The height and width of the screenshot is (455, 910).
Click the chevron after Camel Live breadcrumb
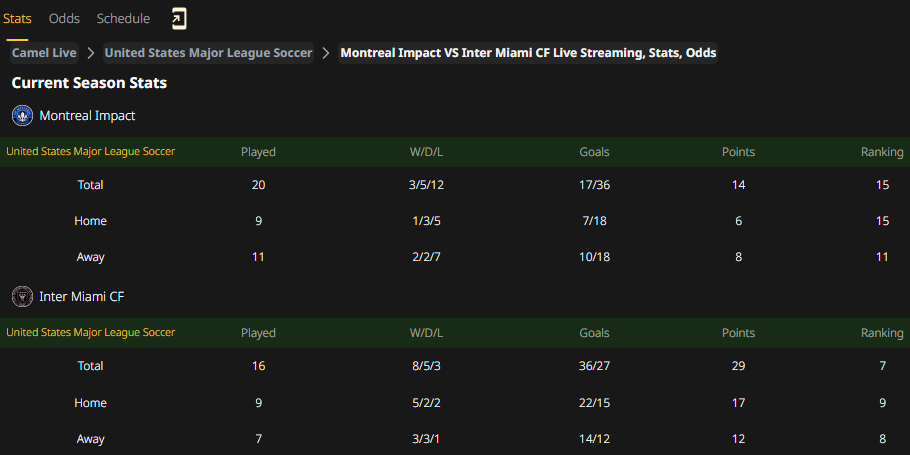point(91,53)
